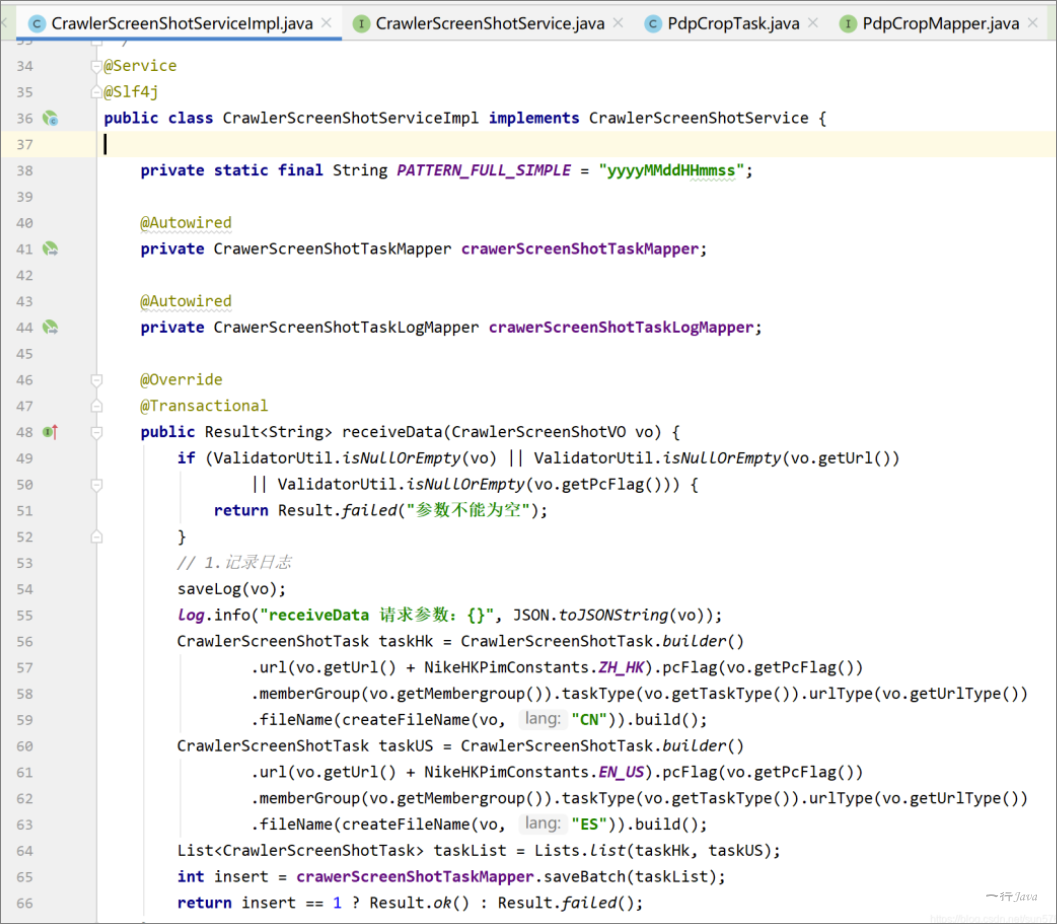Click the @Service annotation
Screen dimensions: 1057x924
(x=140, y=66)
